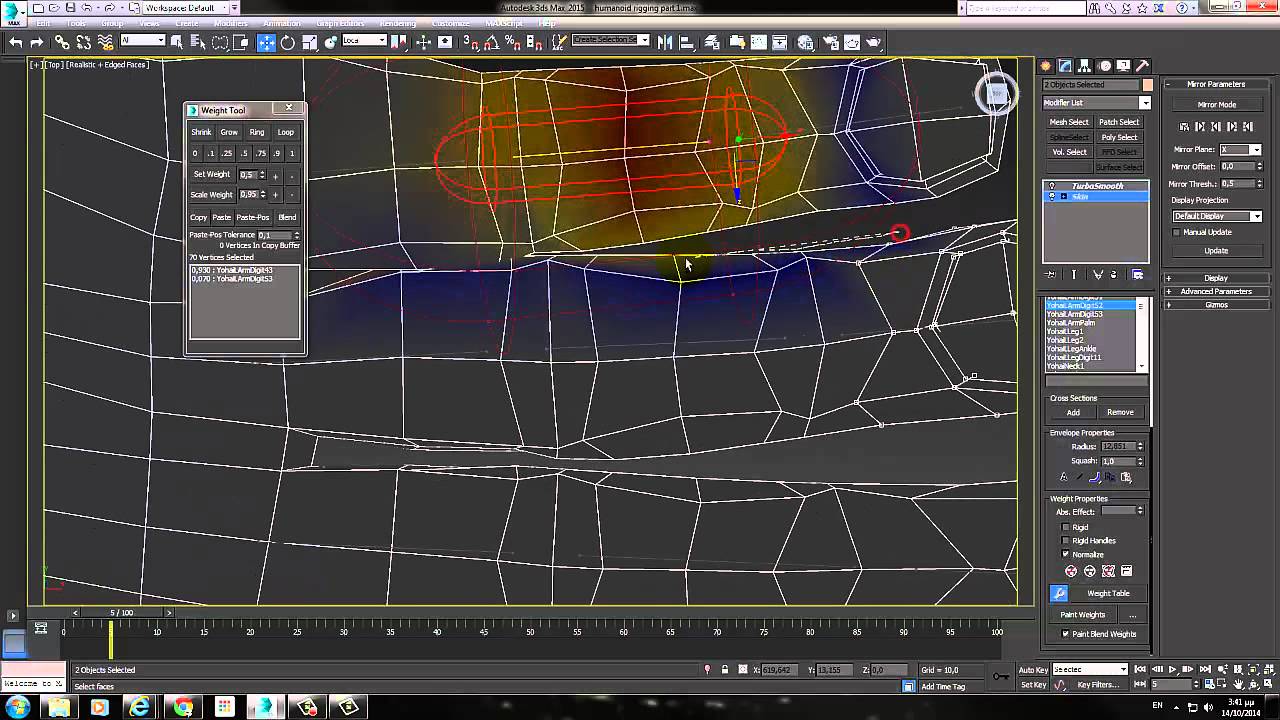
Task: Click the Pin Stack icon
Action: [x=1051, y=274]
